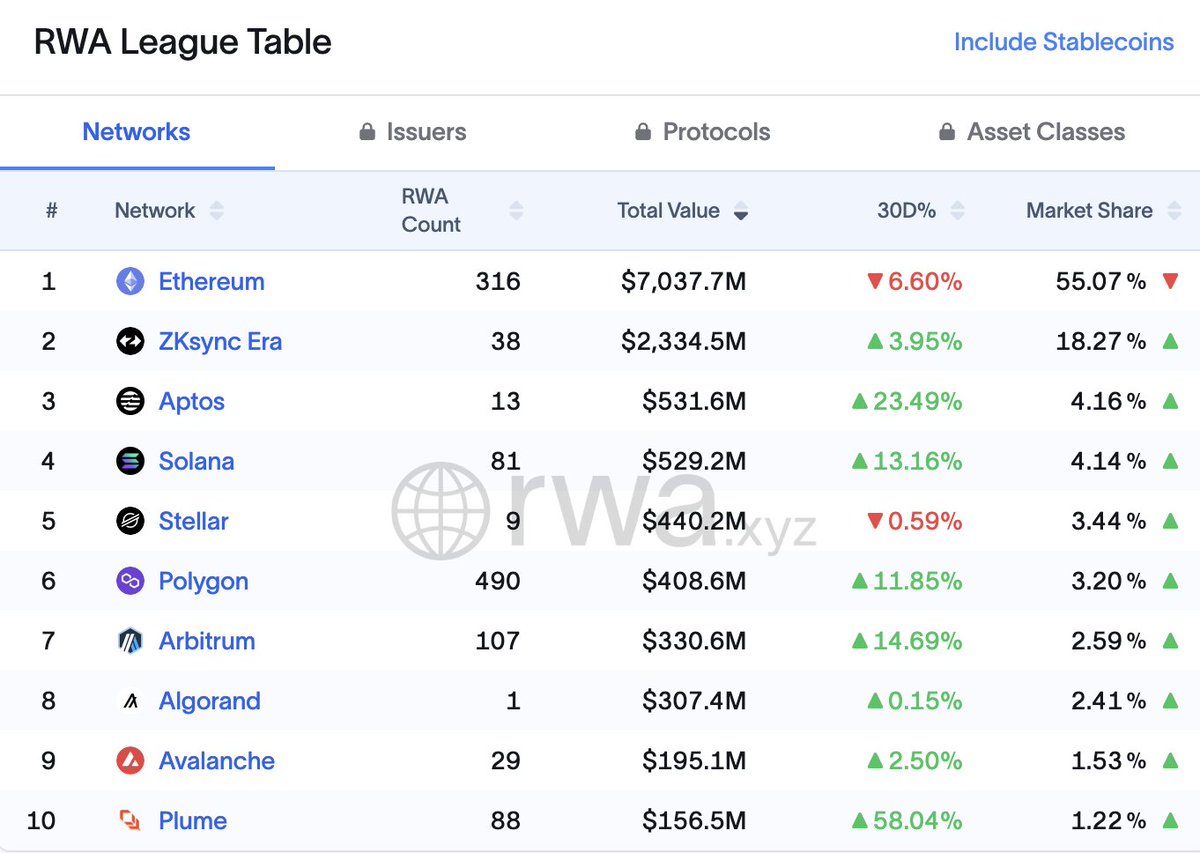Open the ZKsync Era network link
Viewport: 1200px width, 853px height.
[x=221, y=341]
